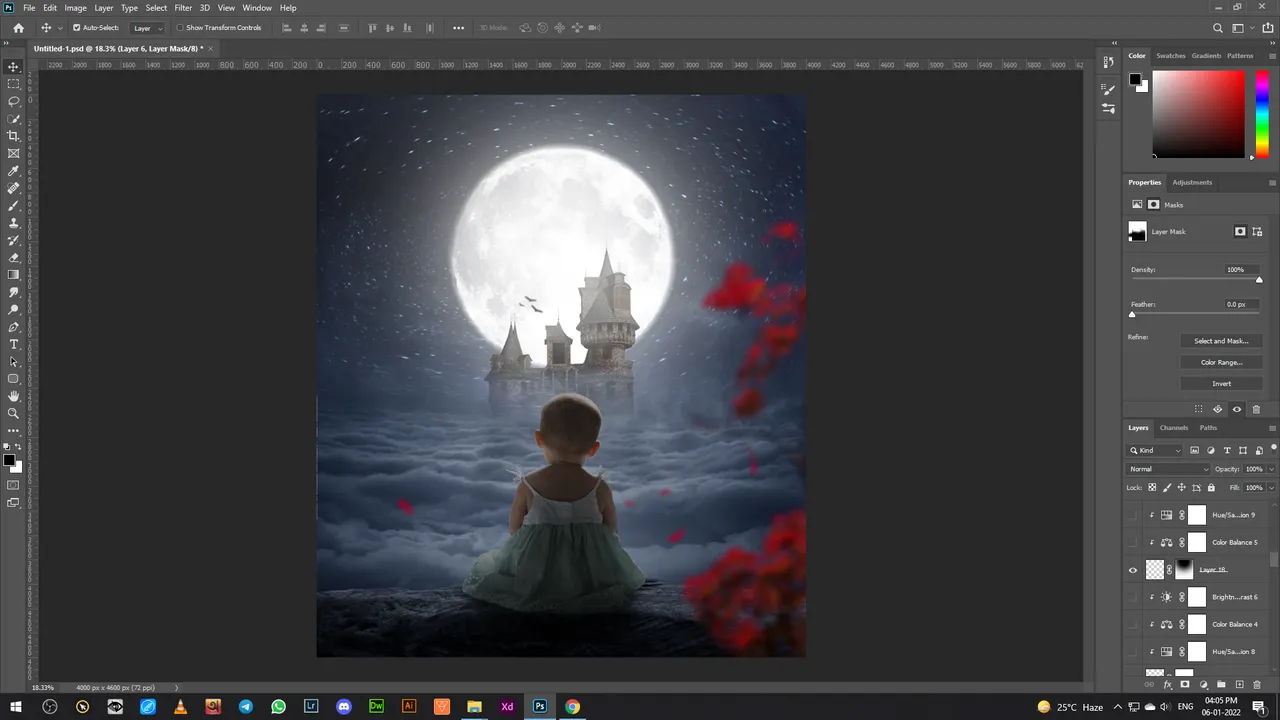Show the Hue/Saturation 9 layer

point(1133,515)
